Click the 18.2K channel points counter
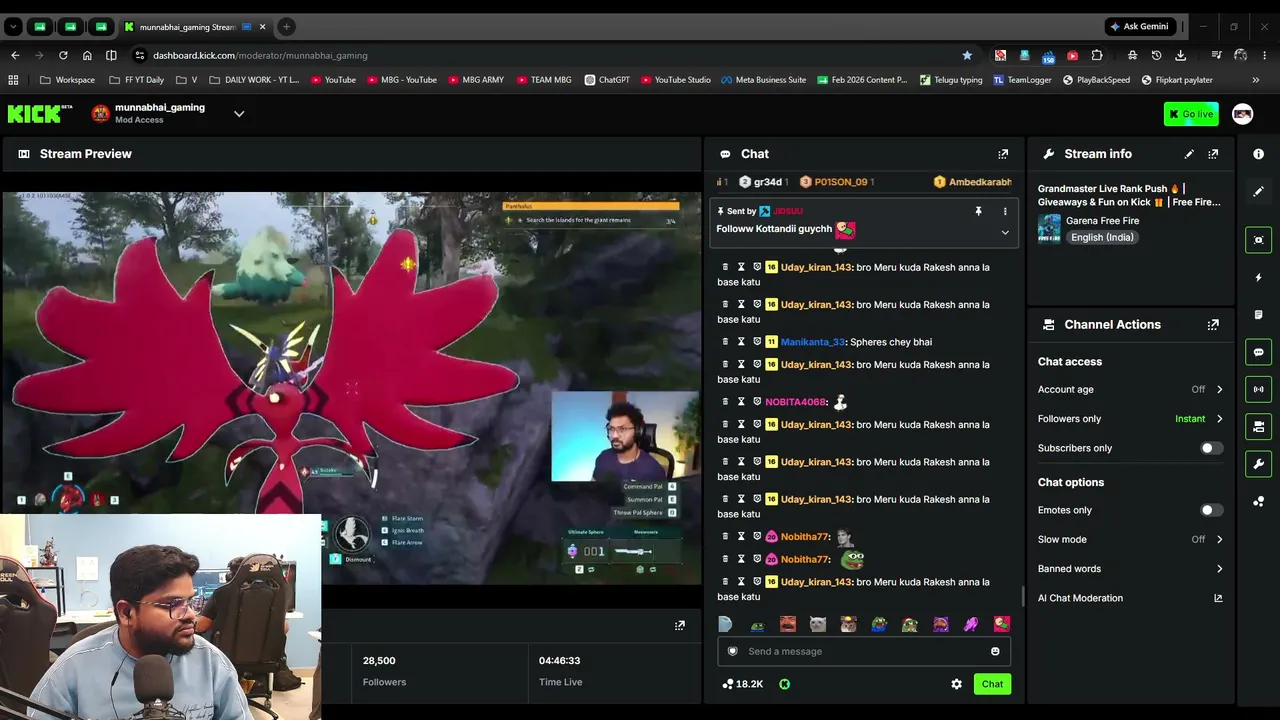Image resolution: width=1280 pixels, height=720 pixels. coord(742,684)
